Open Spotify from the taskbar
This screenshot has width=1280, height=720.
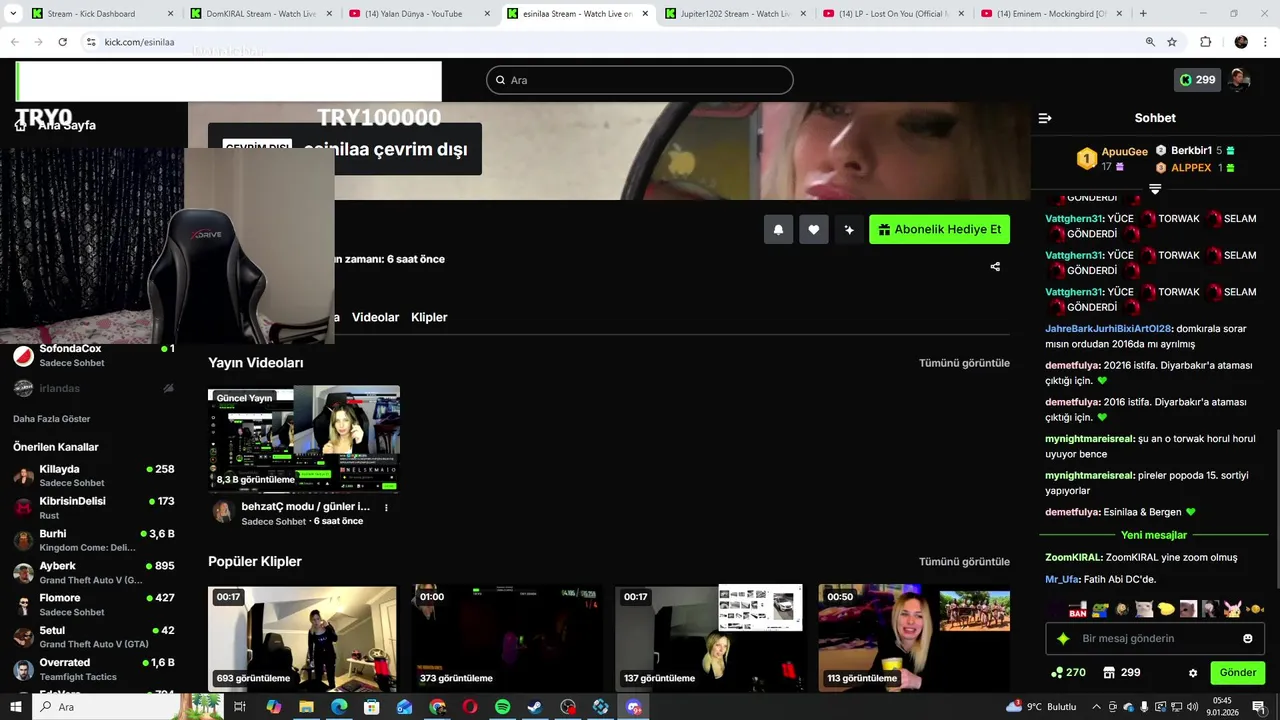coord(502,707)
